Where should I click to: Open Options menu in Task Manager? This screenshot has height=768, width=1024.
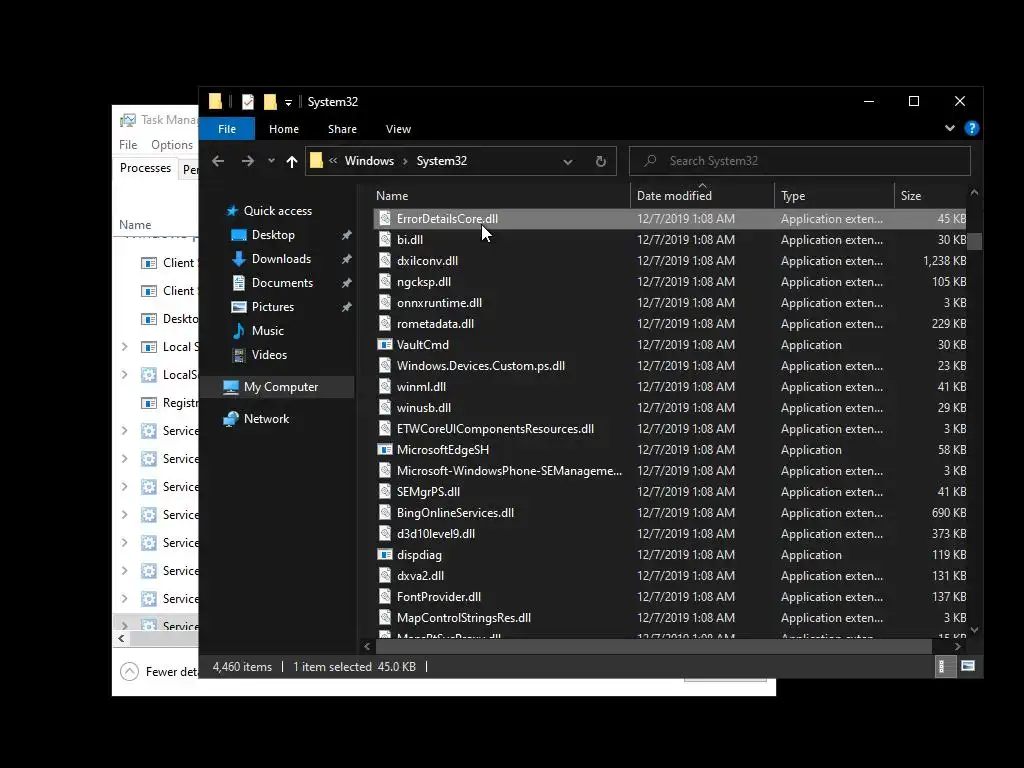[172, 144]
